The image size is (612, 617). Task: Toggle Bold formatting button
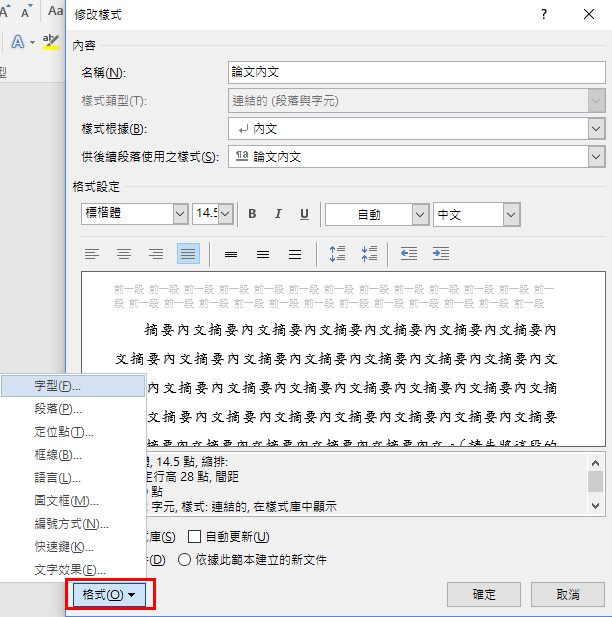252,214
